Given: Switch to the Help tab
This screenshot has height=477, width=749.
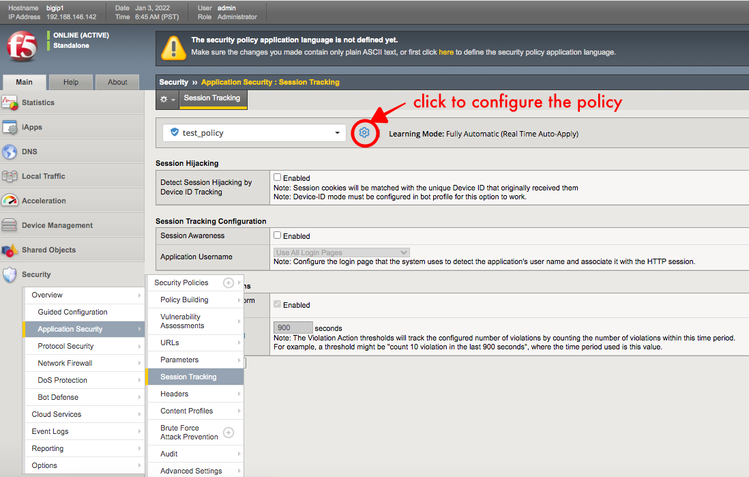Looking at the screenshot, I should coord(71,82).
